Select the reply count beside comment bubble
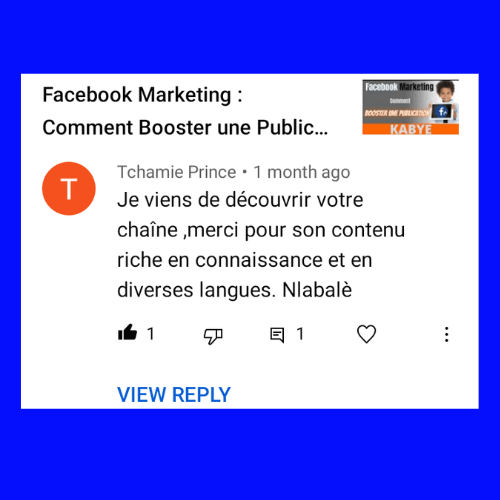 (x=300, y=334)
